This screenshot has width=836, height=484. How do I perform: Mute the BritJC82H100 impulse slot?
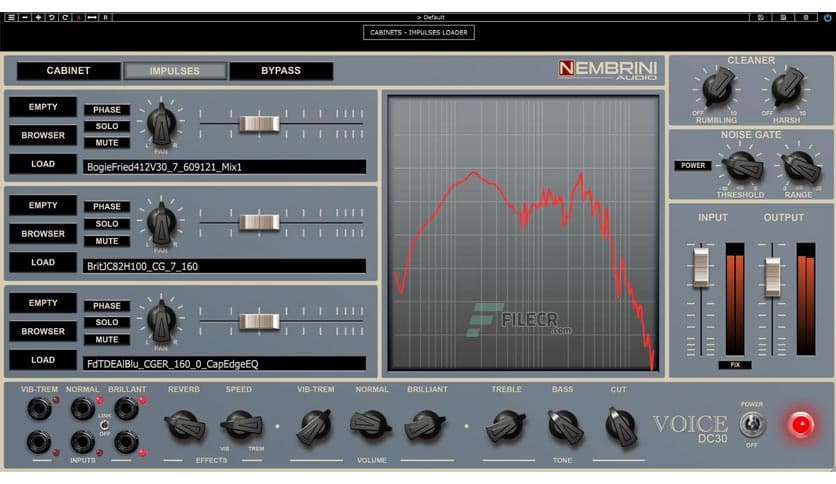coord(107,241)
